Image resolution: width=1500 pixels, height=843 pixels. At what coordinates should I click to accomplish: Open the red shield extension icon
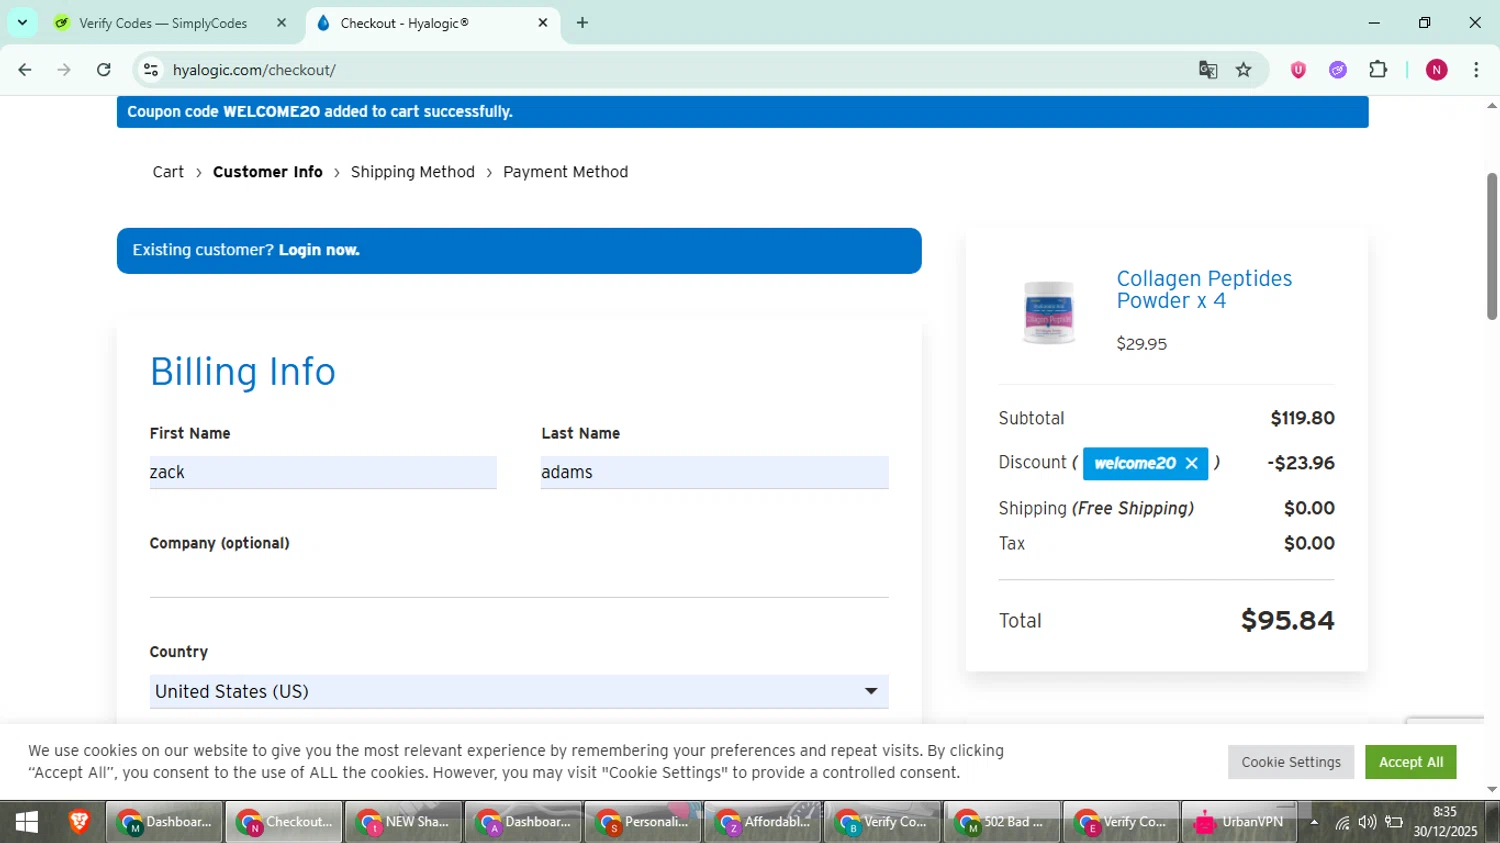click(1298, 70)
